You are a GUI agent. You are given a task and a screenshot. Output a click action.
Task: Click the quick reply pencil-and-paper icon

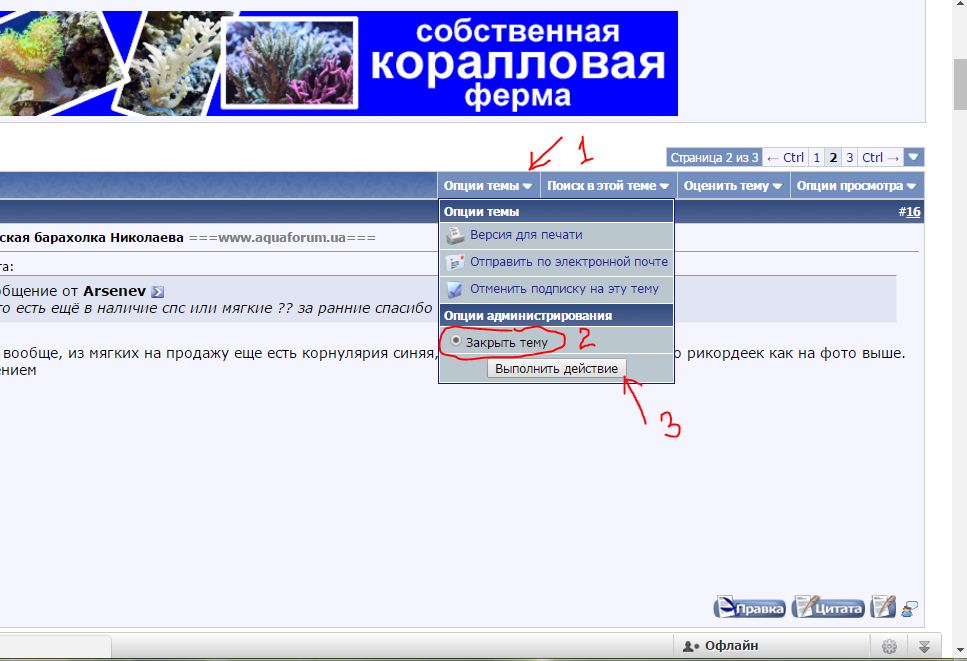pos(882,607)
